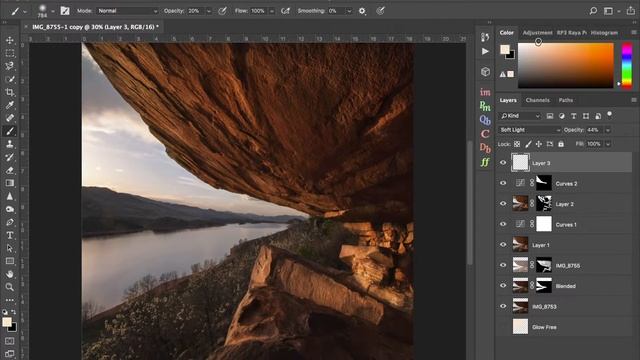Lock image pixels brush button
The width and height of the screenshot is (640, 360).
point(528,144)
